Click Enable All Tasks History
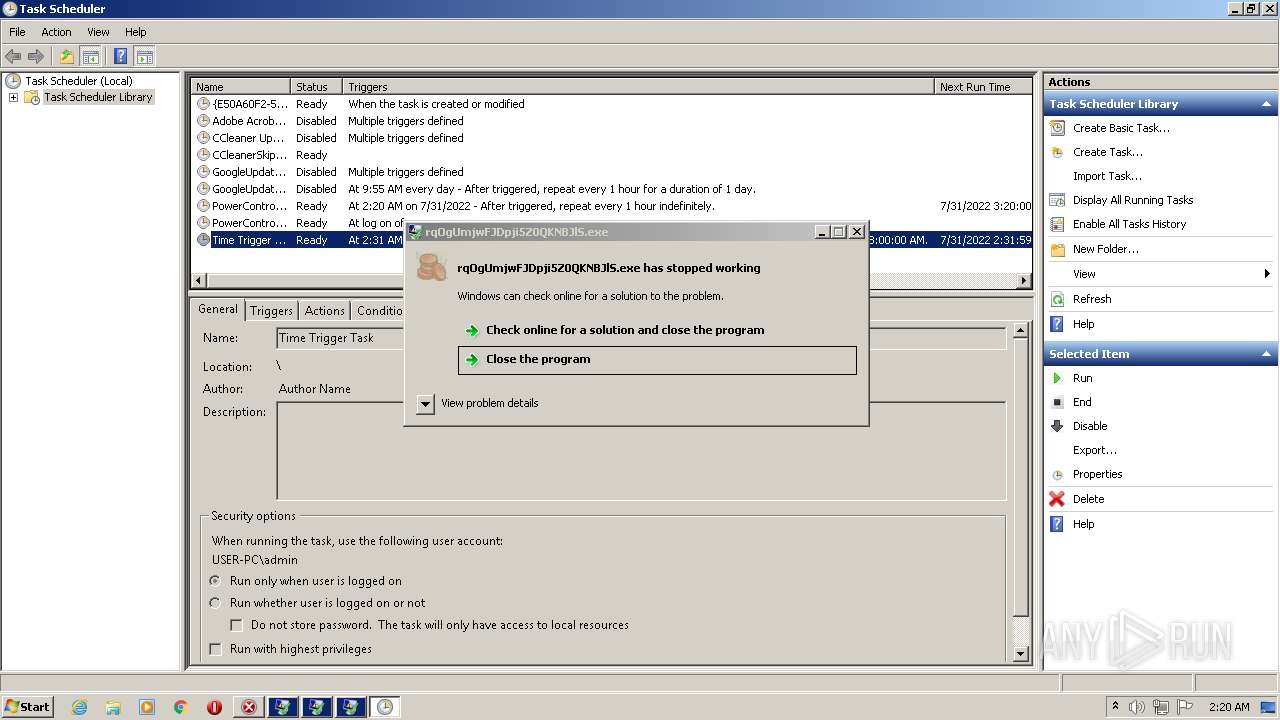This screenshot has width=1280, height=720. (x=1129, y=224)
